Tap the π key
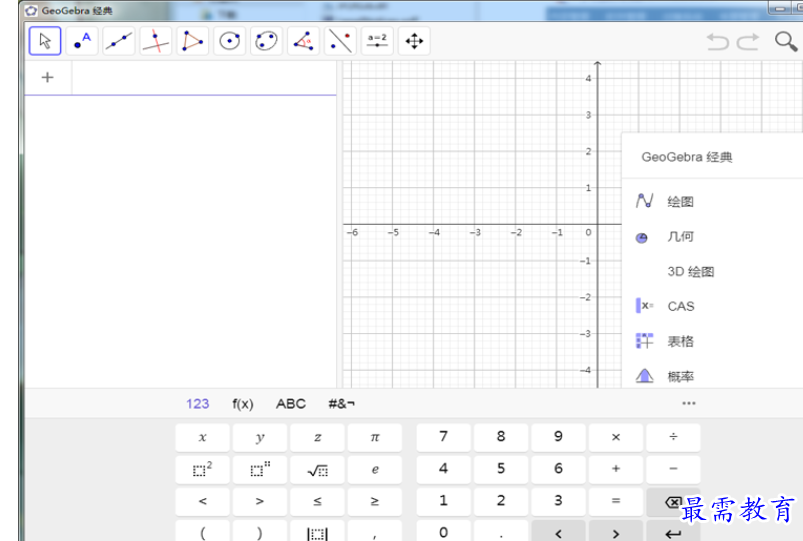 tap(374, 438)
